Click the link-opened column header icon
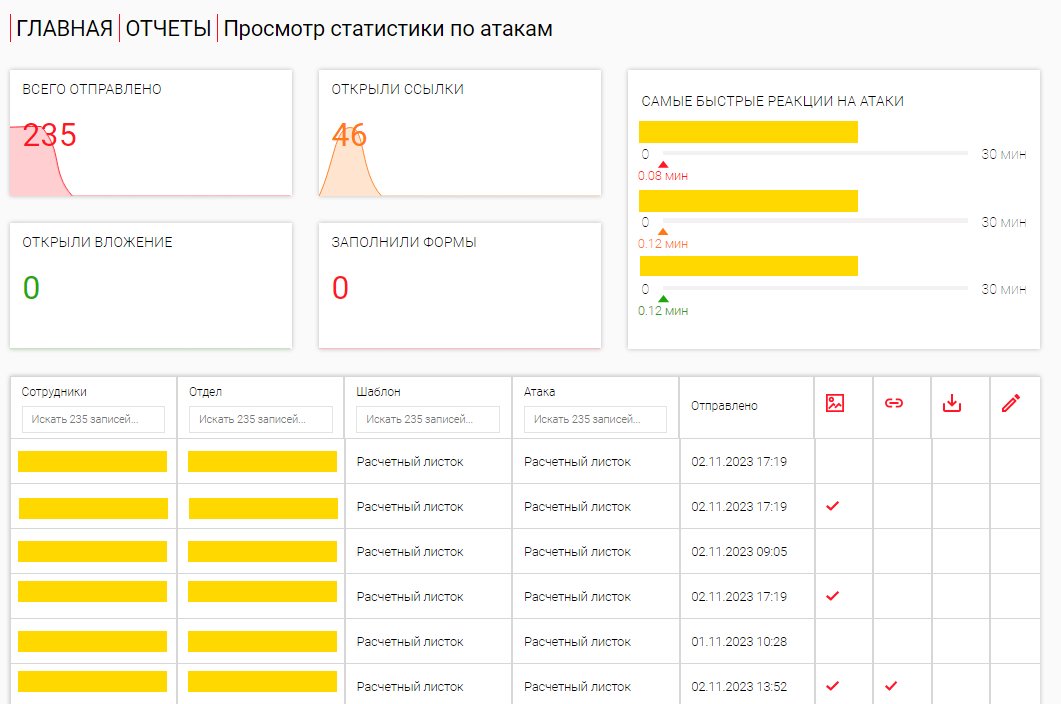The height and width of the screenshot is (704, 1061). click(x=894, y=403)
